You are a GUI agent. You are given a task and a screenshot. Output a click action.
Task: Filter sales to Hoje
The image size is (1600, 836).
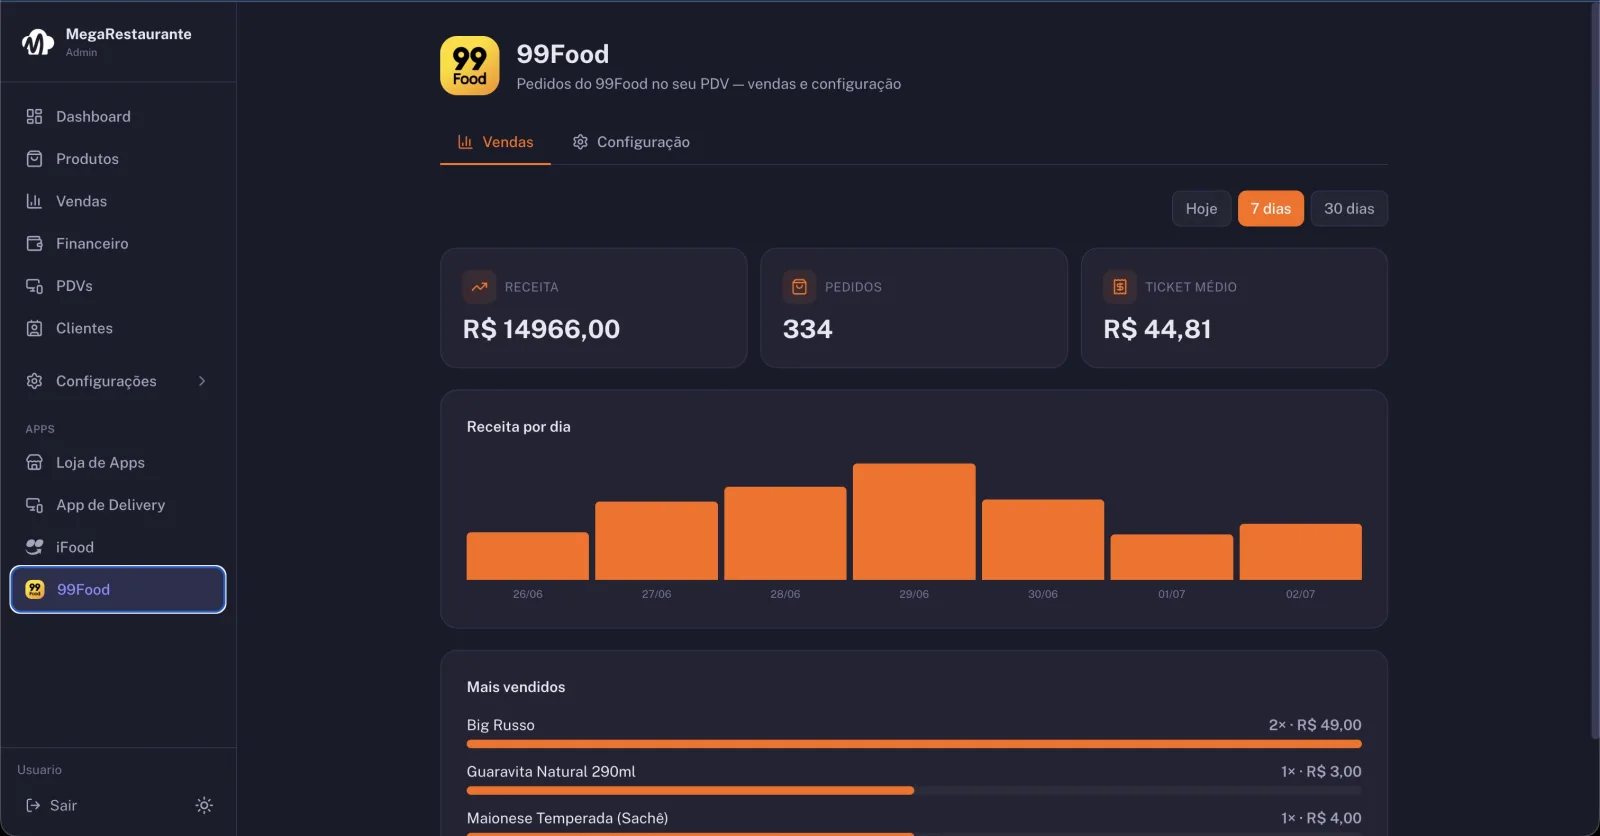coord(1202,209)
